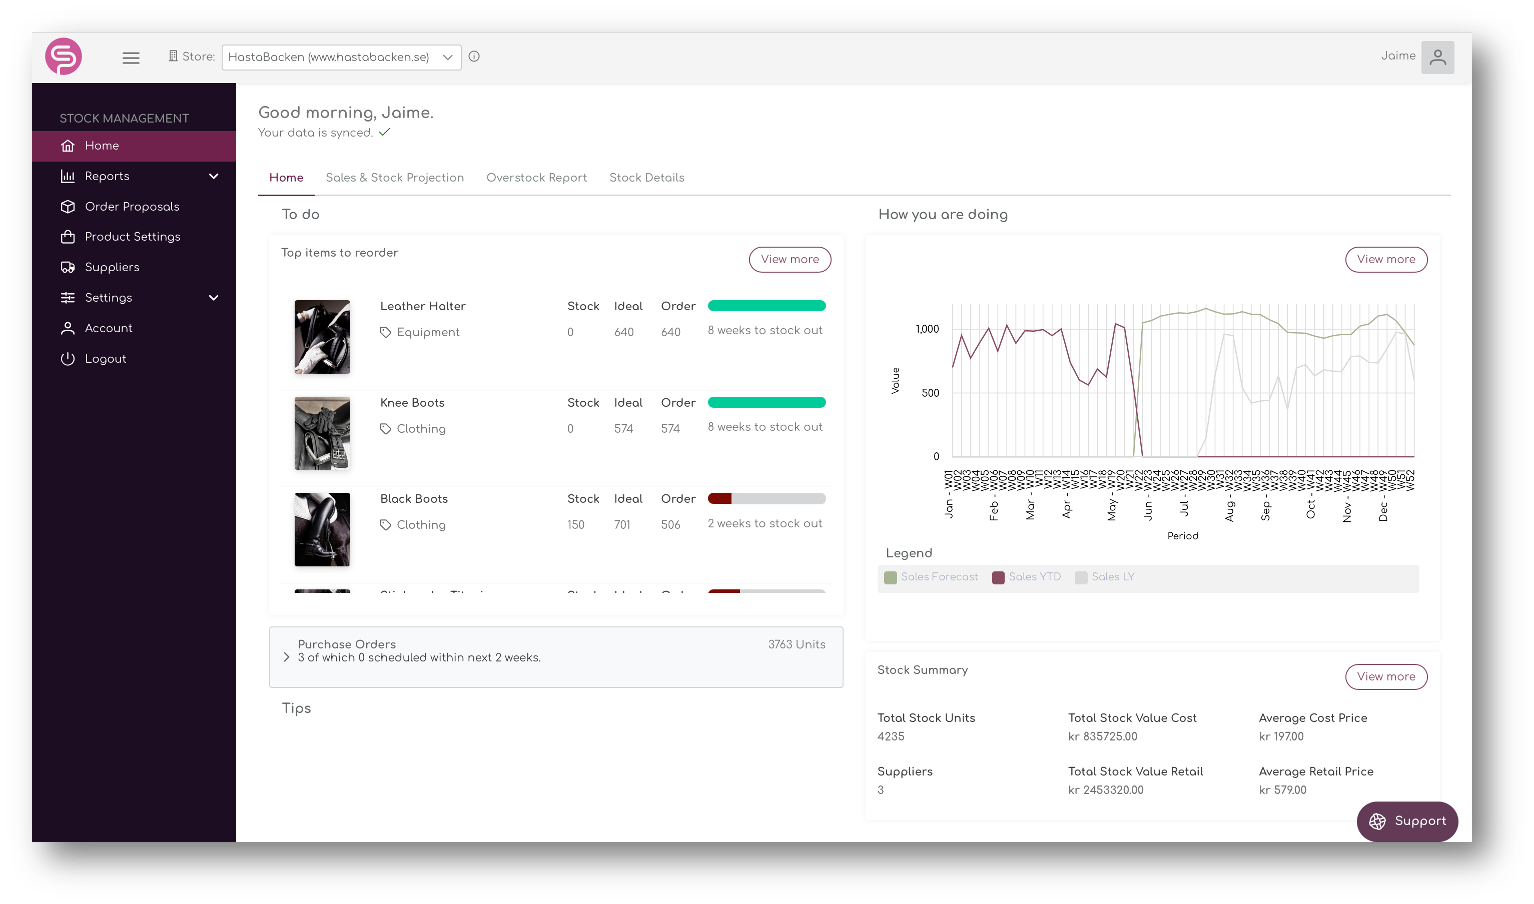
Task: Open Product Settings via its bag icon
Action: 67,237
